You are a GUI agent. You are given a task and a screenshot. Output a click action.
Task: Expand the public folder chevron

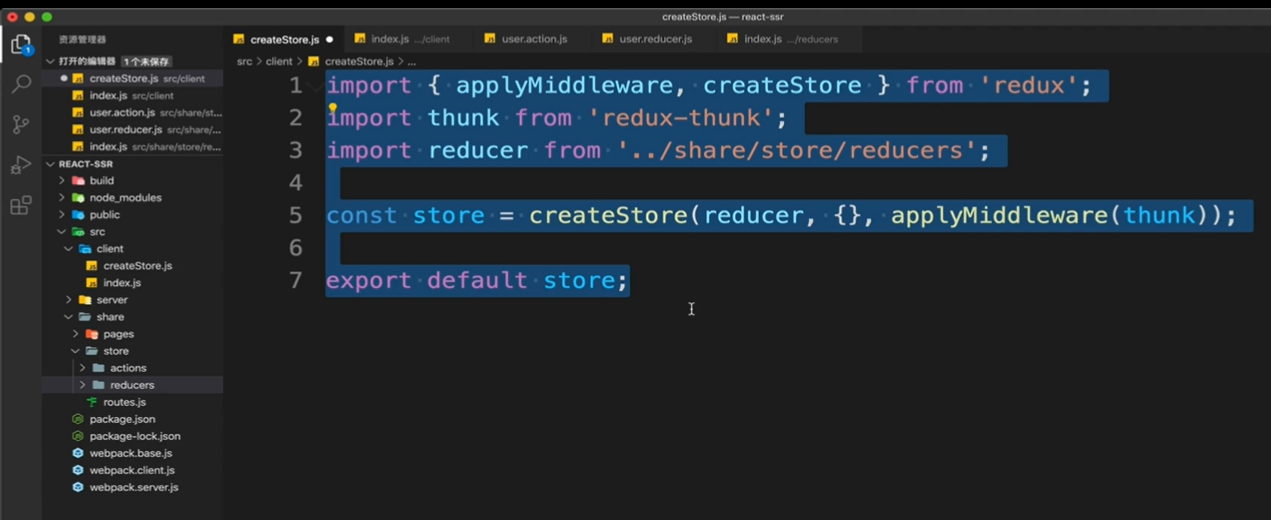[x=62, y=215]
